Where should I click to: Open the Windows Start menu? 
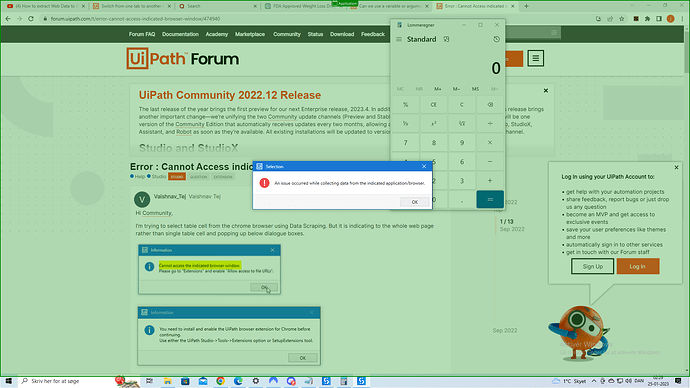[x=8, y=381]
